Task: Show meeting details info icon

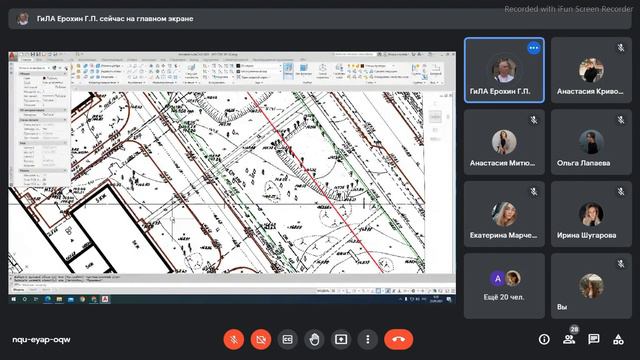Action: click(x=544, y=339)
